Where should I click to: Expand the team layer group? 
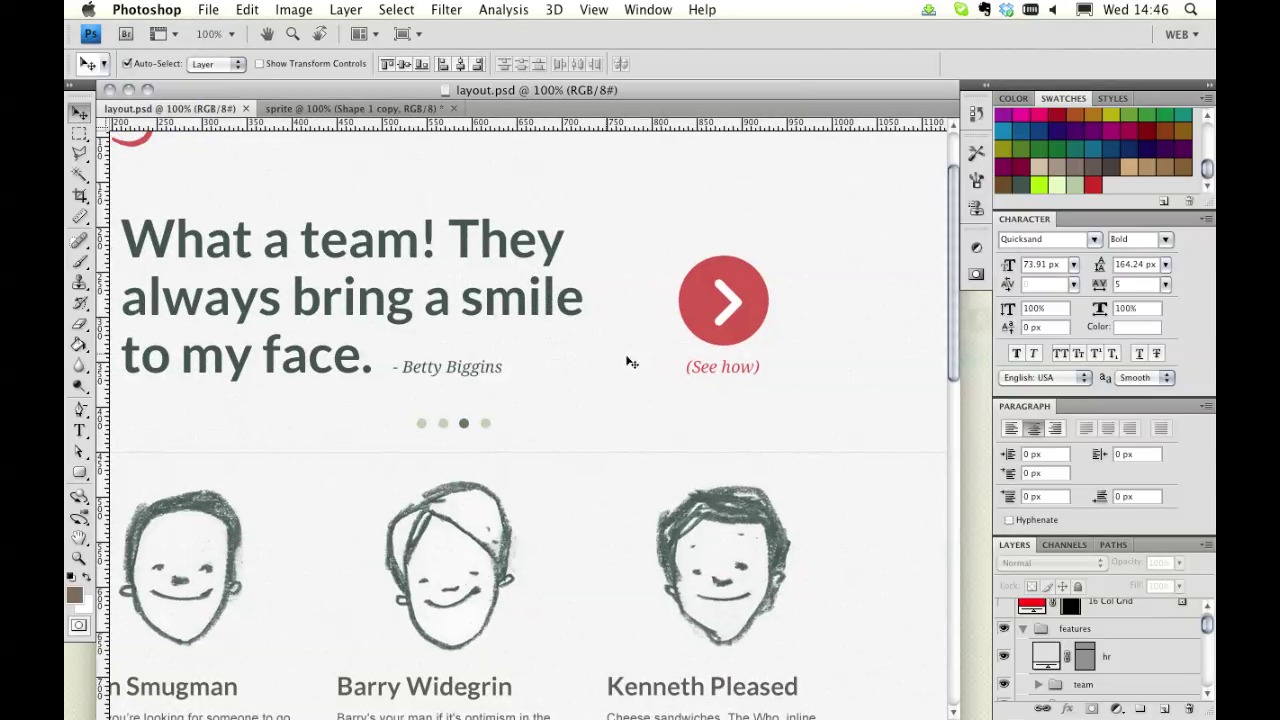[1038, 685]
